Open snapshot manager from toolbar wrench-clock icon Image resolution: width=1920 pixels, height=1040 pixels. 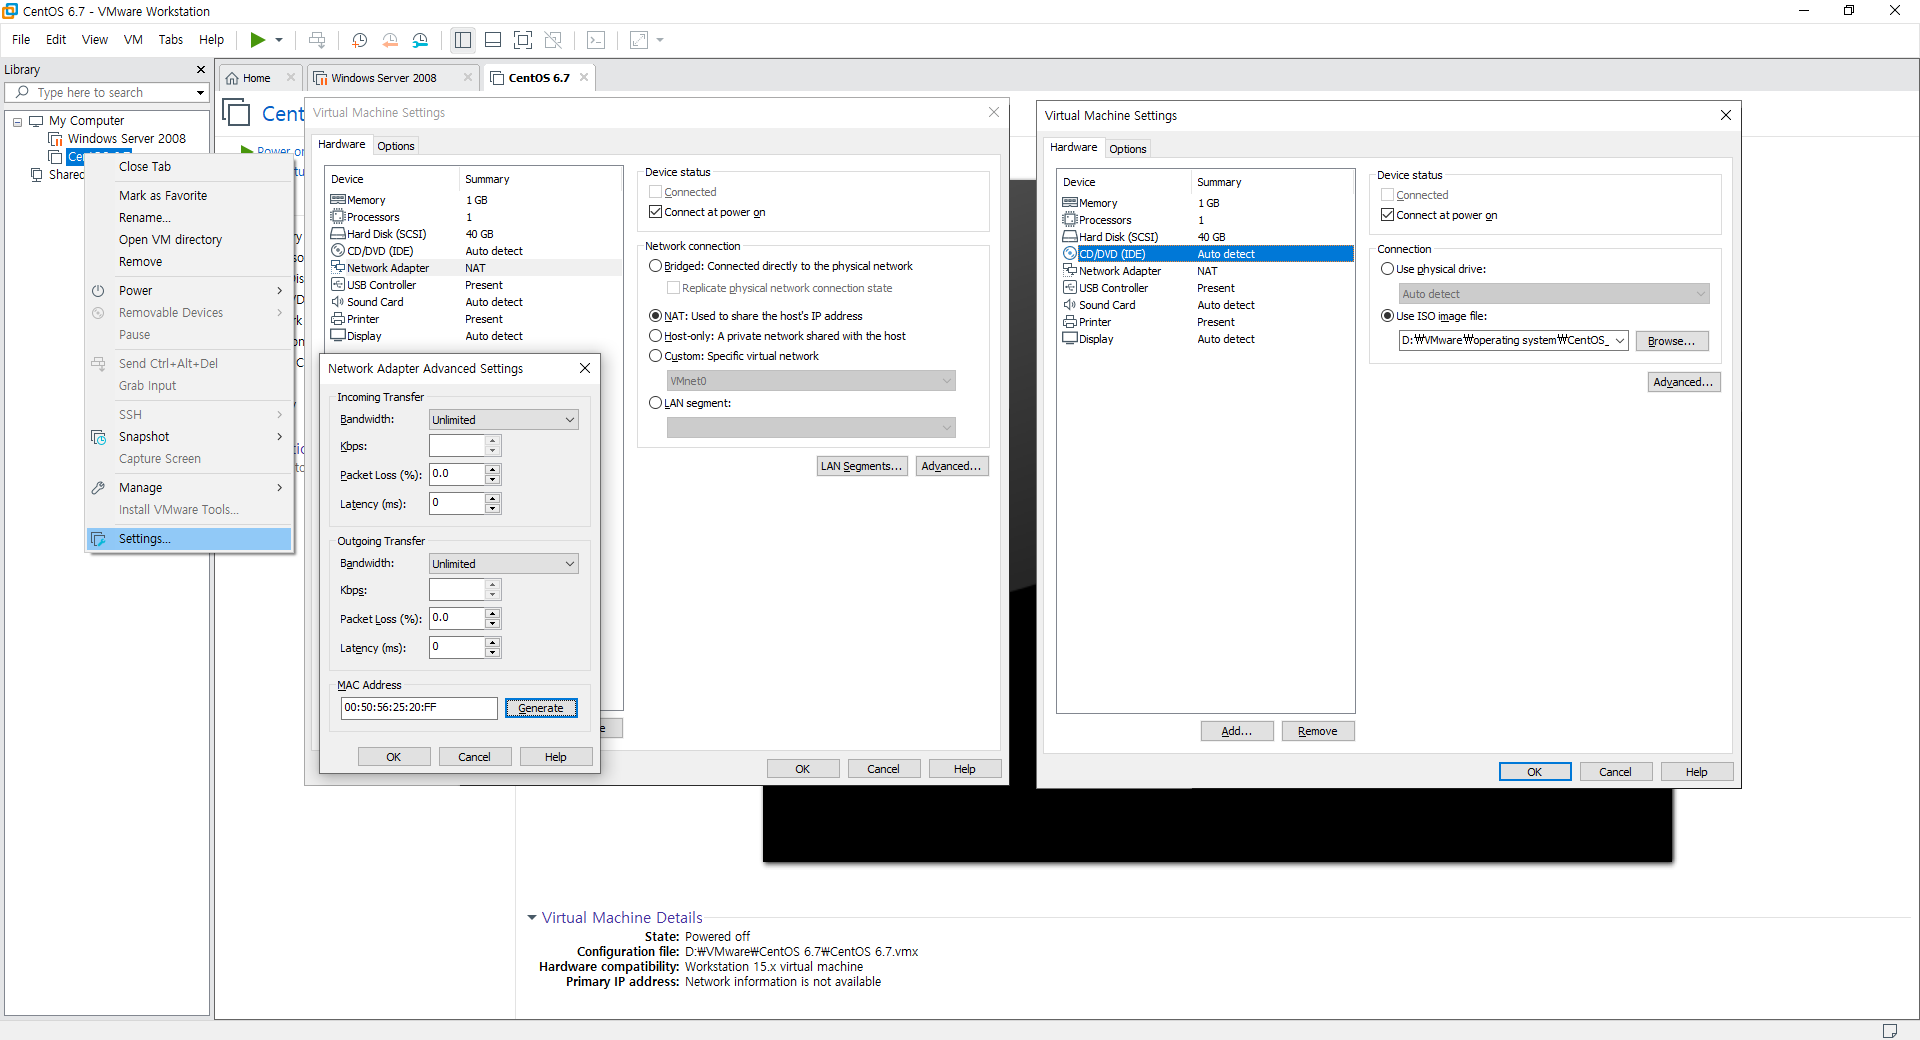click(x=420, y=40)
